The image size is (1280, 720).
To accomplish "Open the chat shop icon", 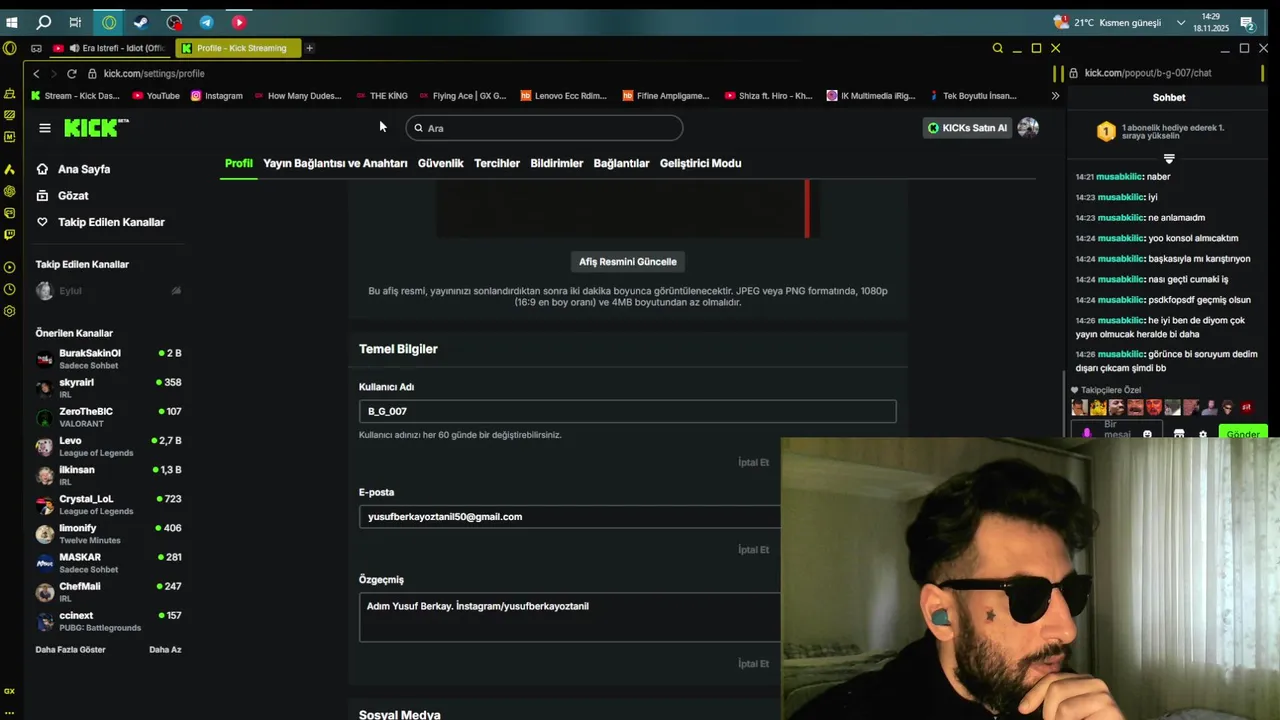I will tap(1179, 435).
